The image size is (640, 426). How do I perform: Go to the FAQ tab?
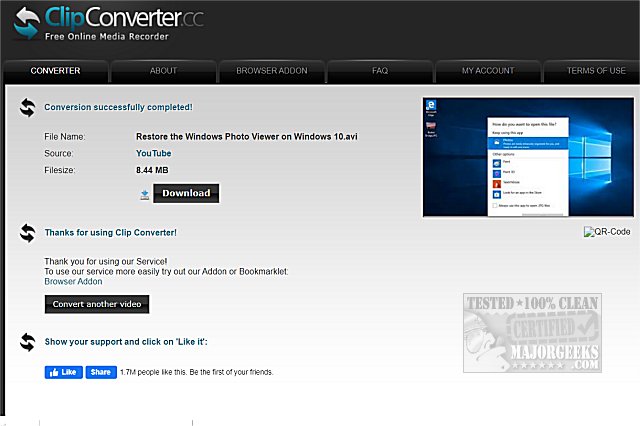click(380, 71)
